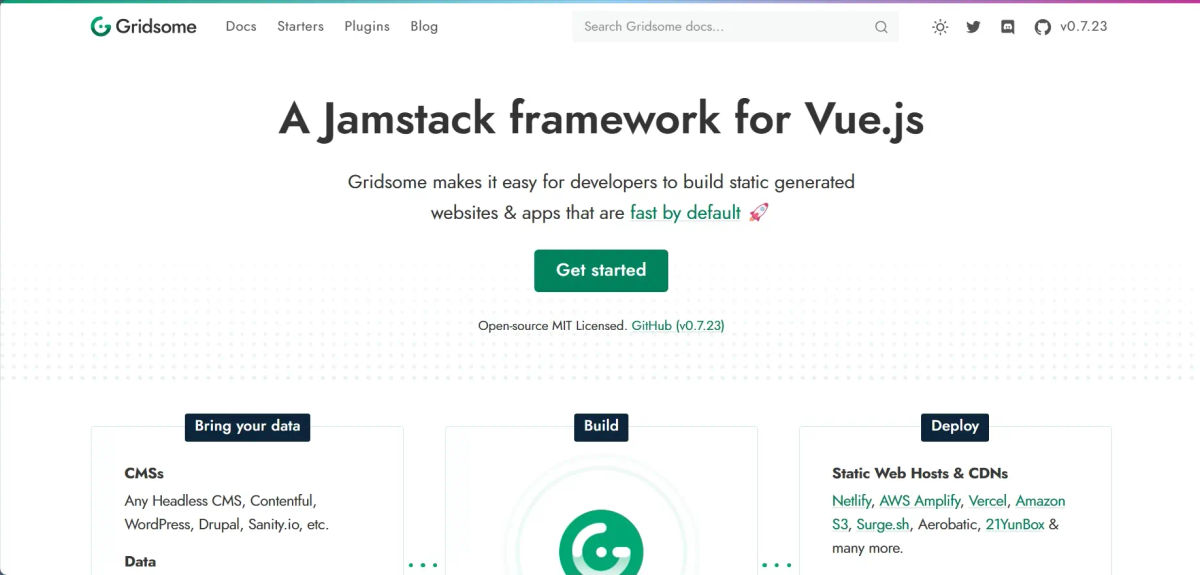Image resolution: width=1200 pixels, height=575 pixels.
Task: Focus the Search Gridsome docs field
Action: coord(735,27)
